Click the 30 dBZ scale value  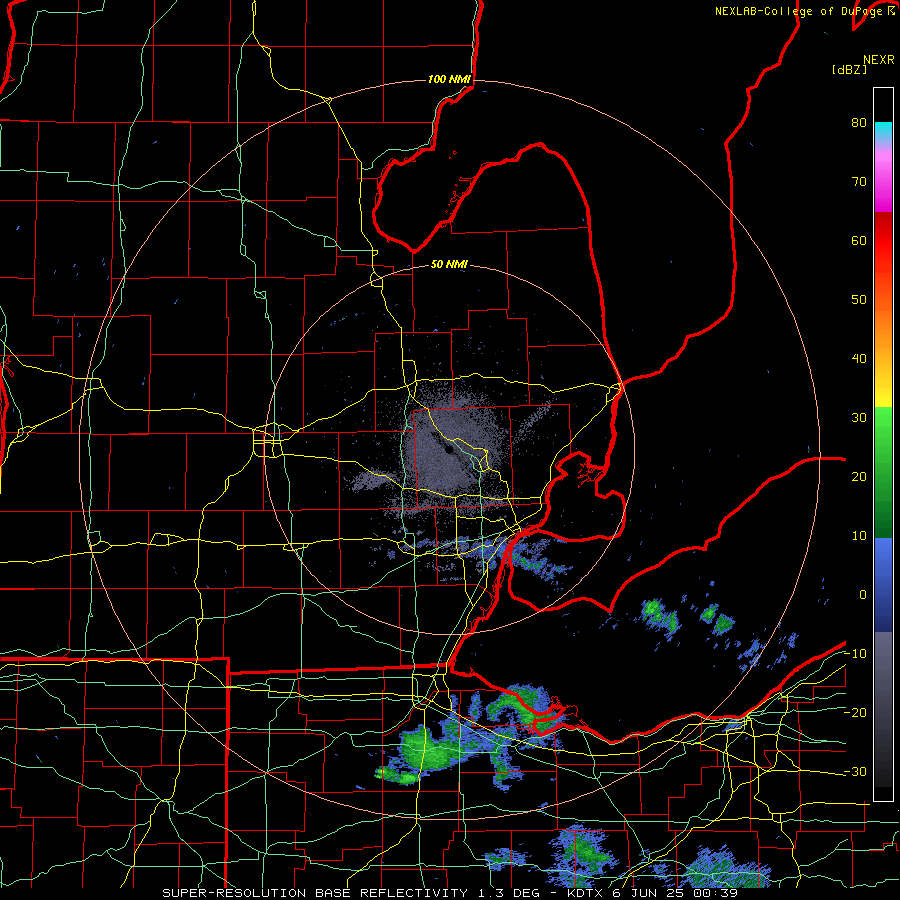(859, 418)
